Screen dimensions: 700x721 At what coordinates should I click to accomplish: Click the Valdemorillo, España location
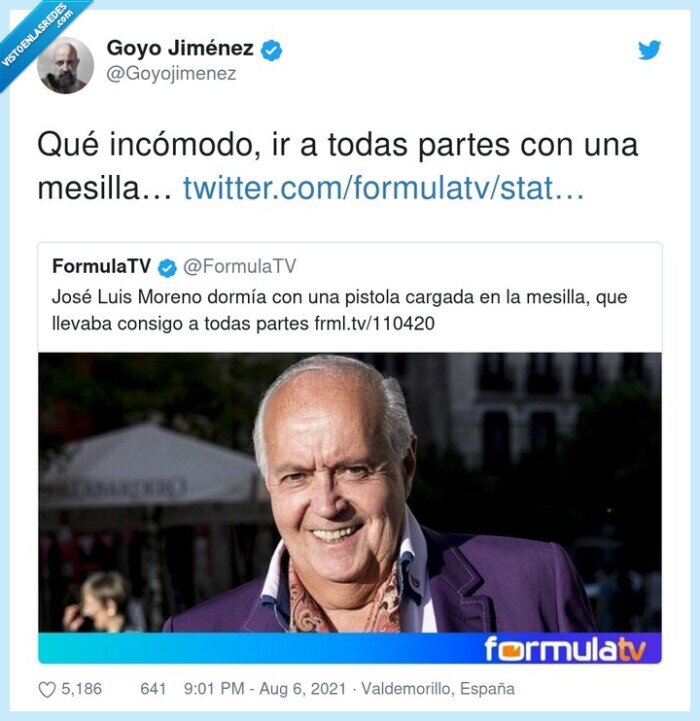(438, 689)
